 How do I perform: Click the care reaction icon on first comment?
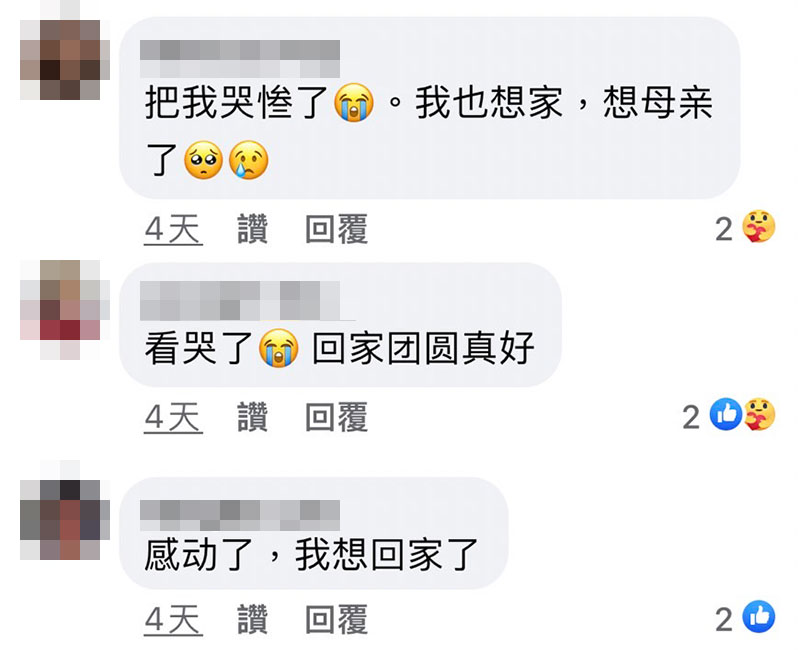coord(758,226)
